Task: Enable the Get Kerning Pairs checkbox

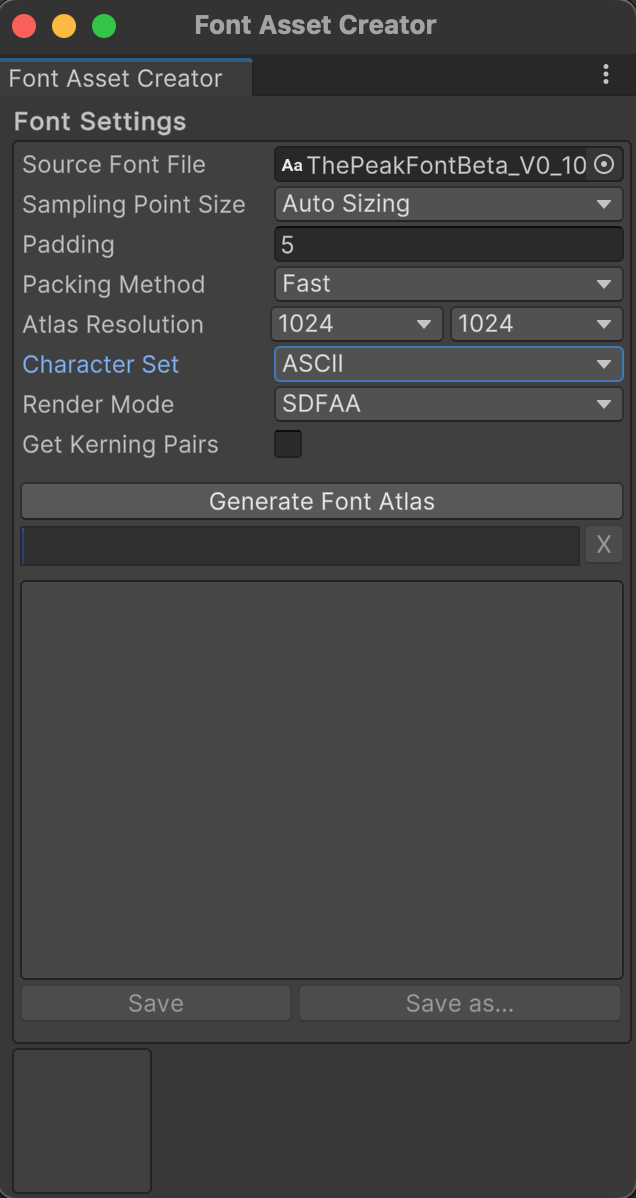Action: point(288,444)
